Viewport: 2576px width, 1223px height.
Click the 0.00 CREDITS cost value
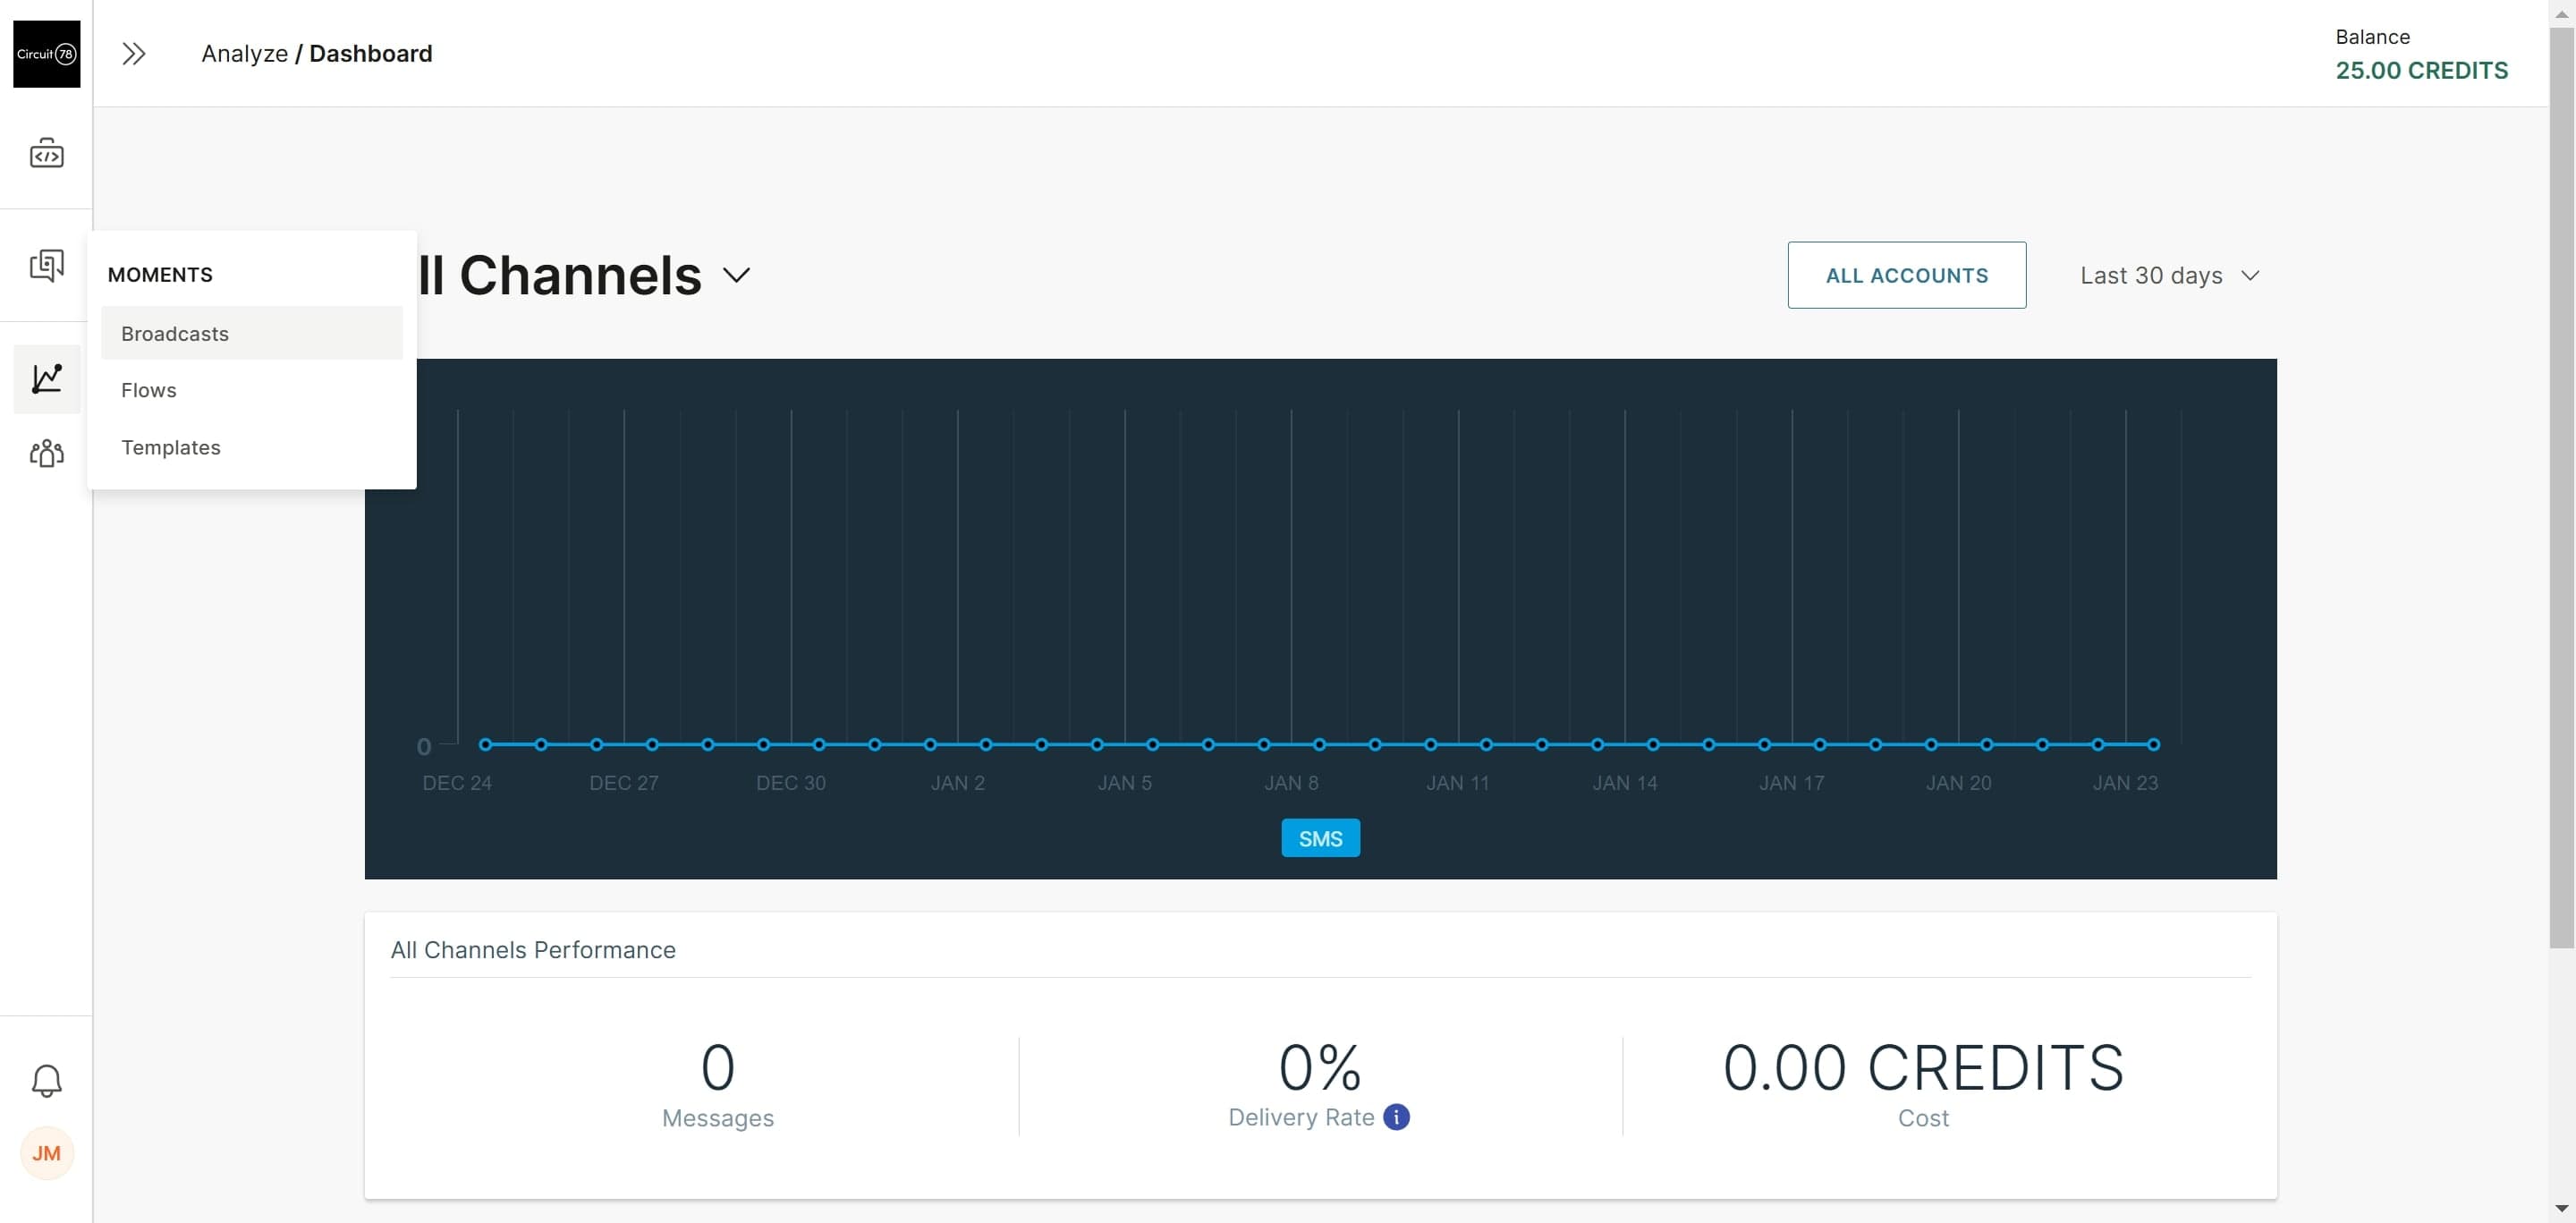1923,1067
